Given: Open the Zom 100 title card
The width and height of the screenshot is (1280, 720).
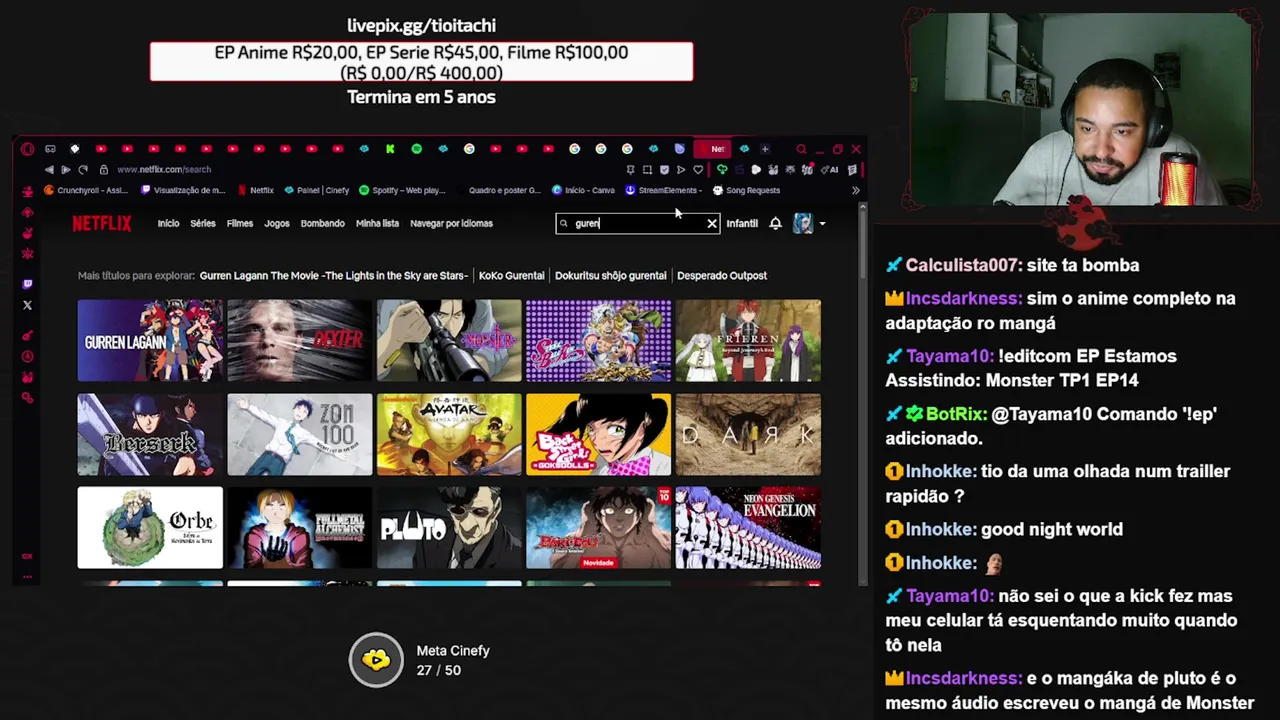Looking at the screenshot, I should [x=300, y=434].
